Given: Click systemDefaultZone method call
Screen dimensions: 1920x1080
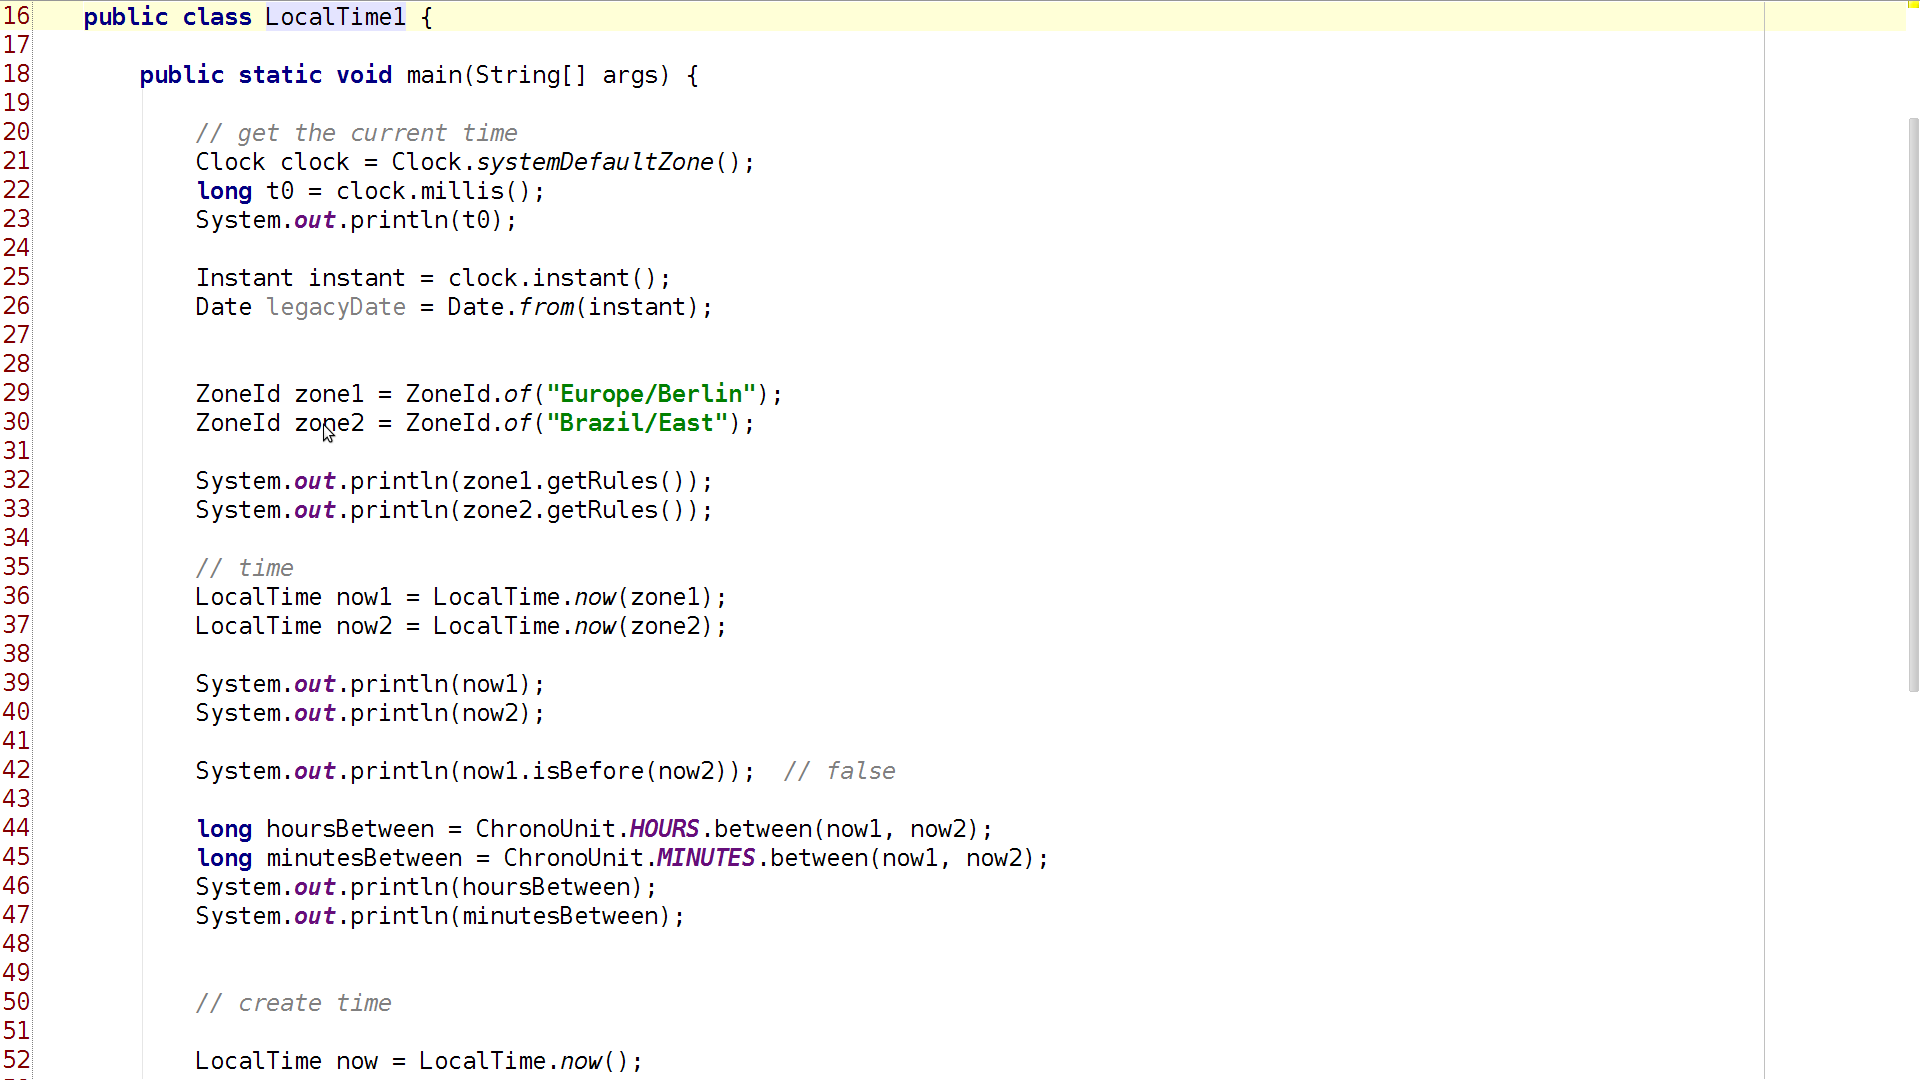Looking at the screenshot, I should click(595, 162).
